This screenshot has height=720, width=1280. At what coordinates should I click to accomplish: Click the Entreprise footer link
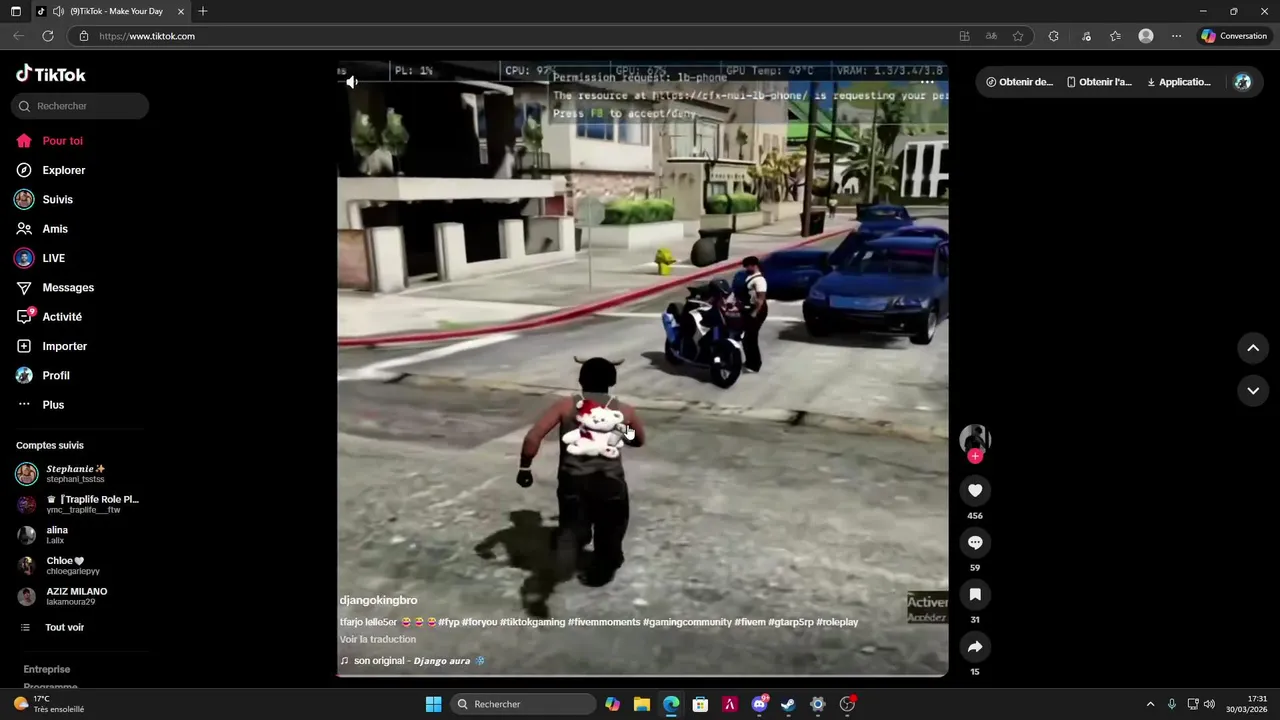pos(47,669)
